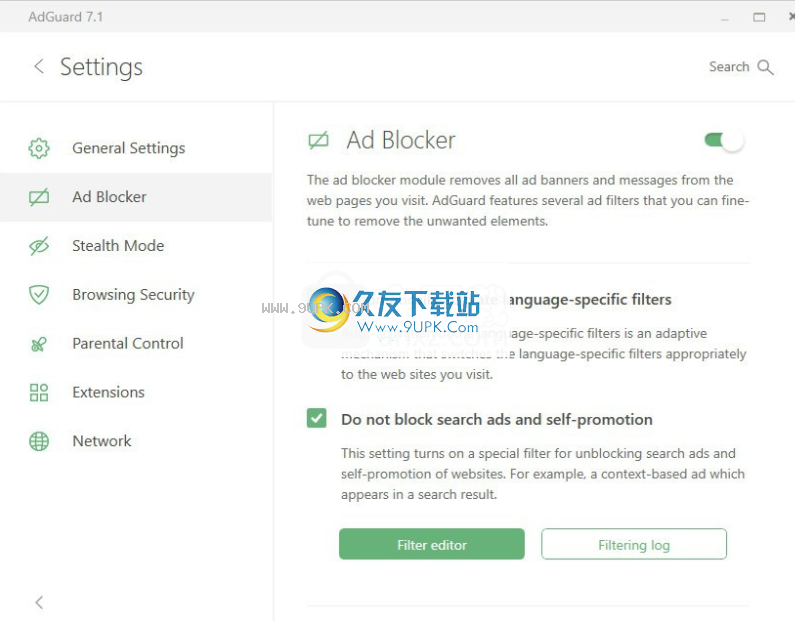The height and width of the screenshot is (621, 795).
Task: Click the General Settings gear icon
Action: click(39, 148)
